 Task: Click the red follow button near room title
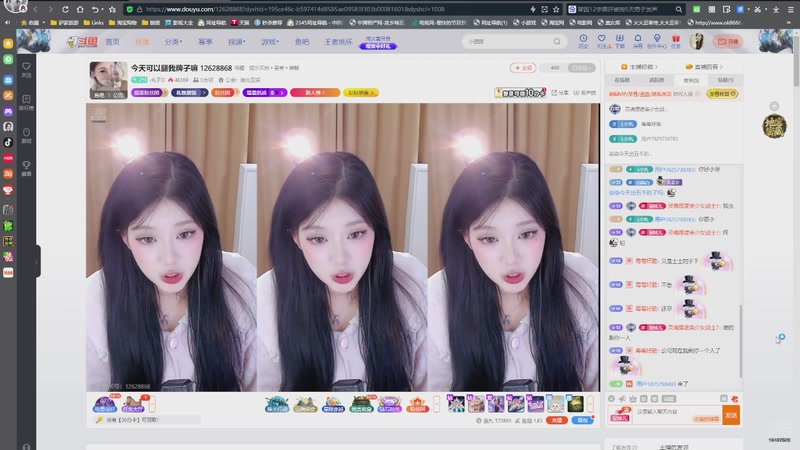point(523,67)
